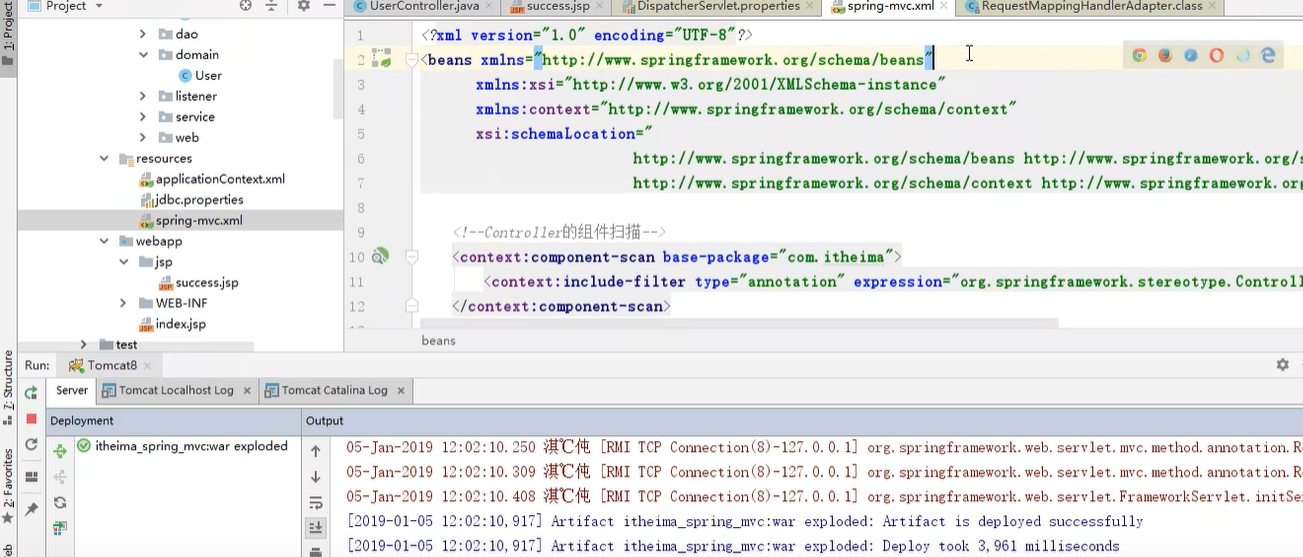This screenshot has width=1303, height=557.
Task: Expand the listener folder
Action: tap(143, 96)
